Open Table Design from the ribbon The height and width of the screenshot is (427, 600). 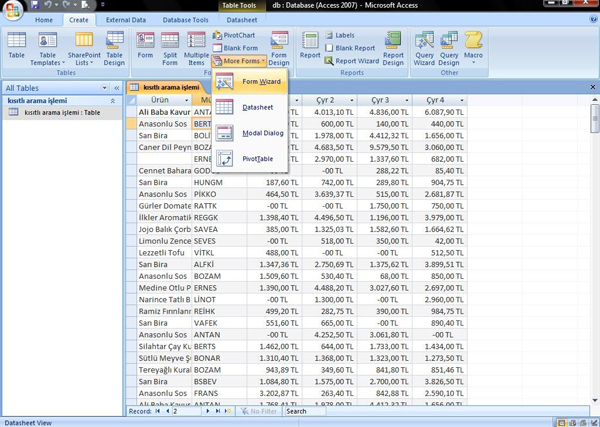115,46
